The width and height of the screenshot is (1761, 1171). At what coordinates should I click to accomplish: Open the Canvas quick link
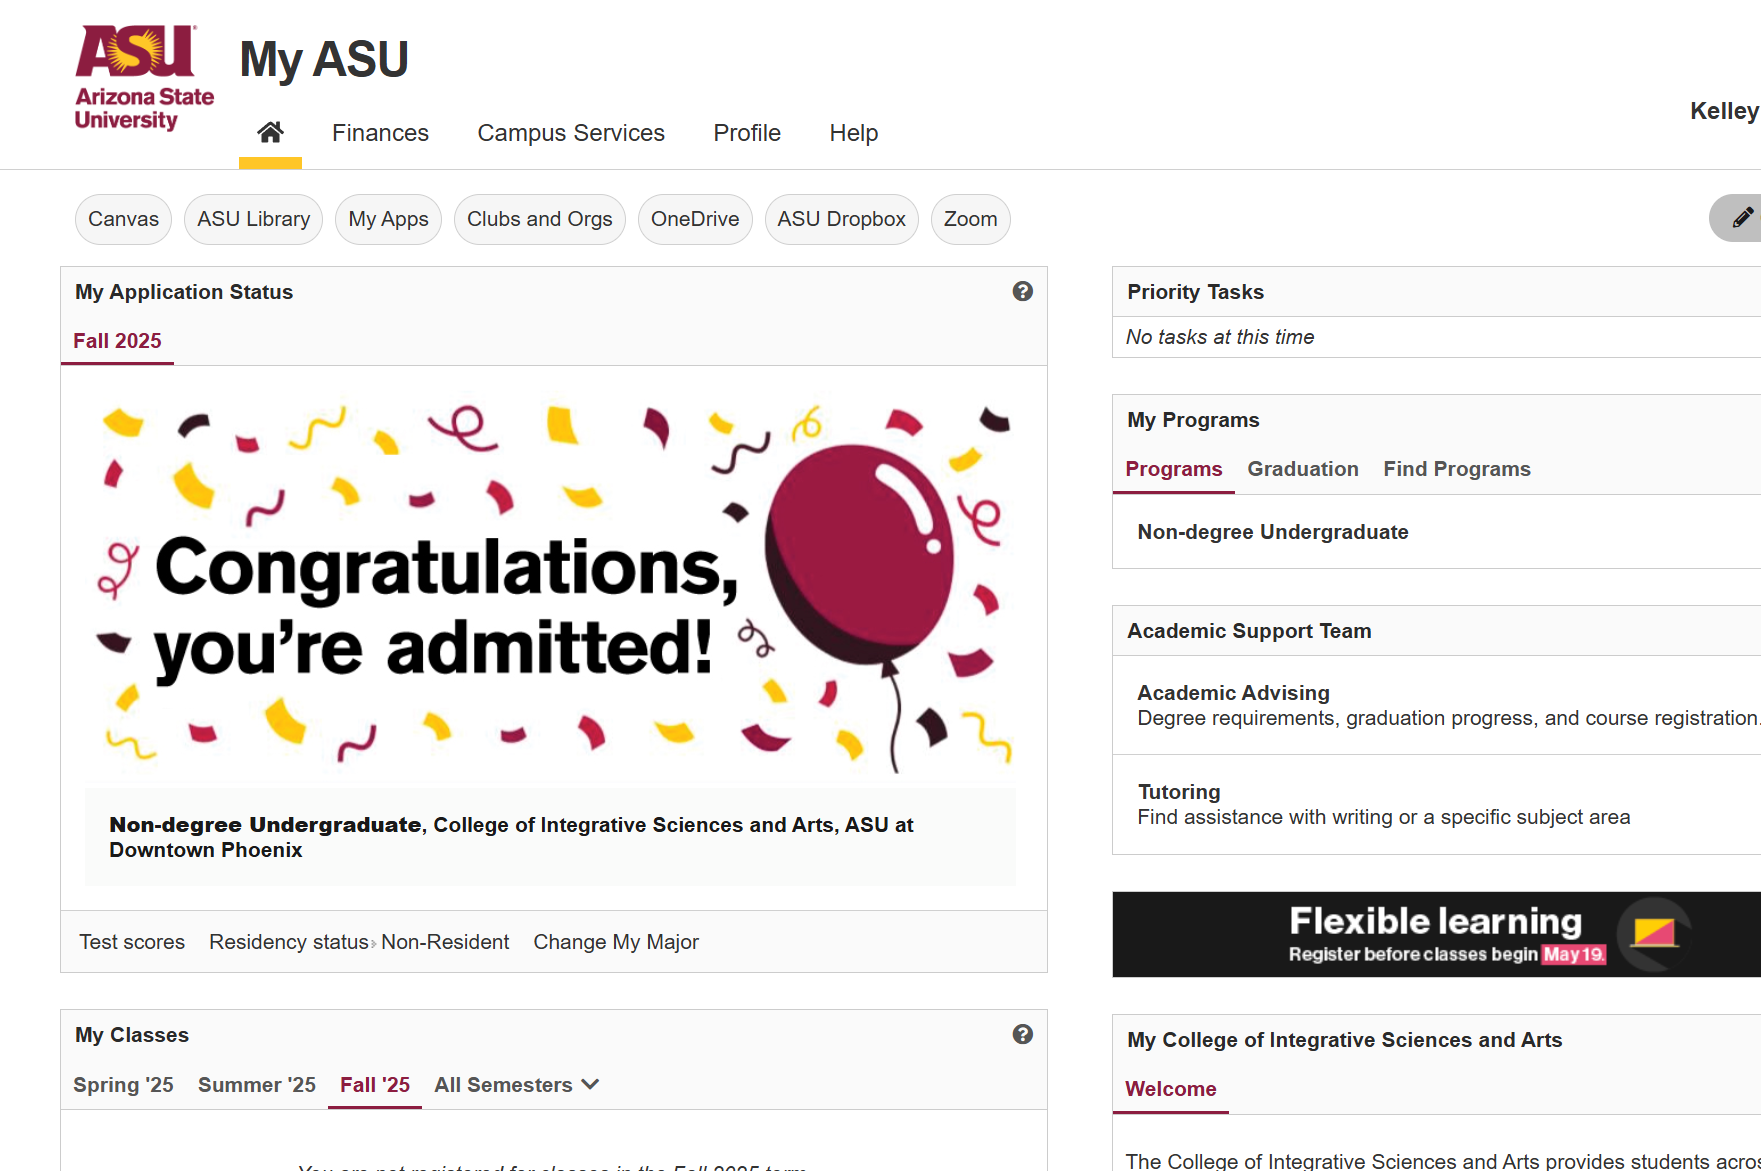[123, 219]
